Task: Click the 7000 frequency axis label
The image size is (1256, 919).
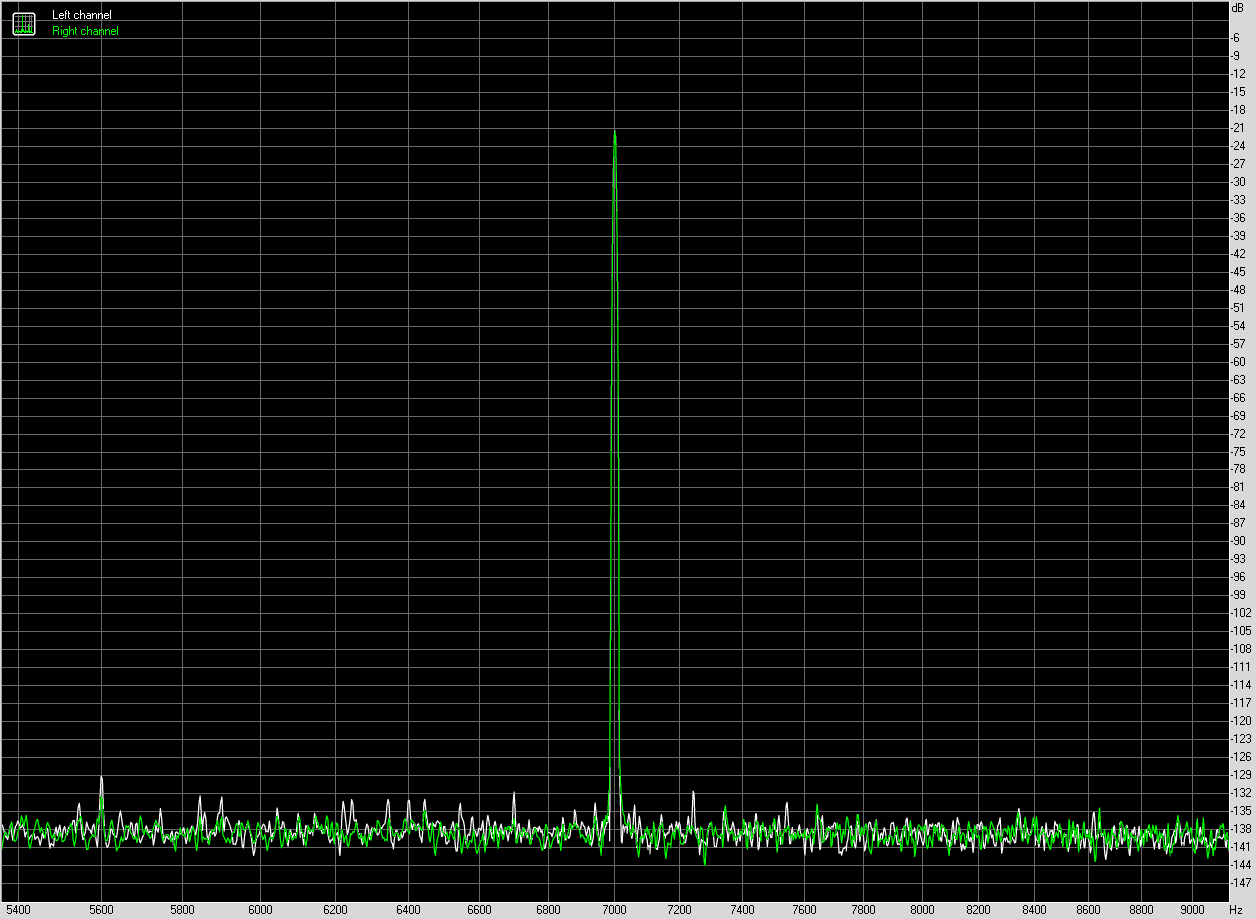Action: point(614,909)
